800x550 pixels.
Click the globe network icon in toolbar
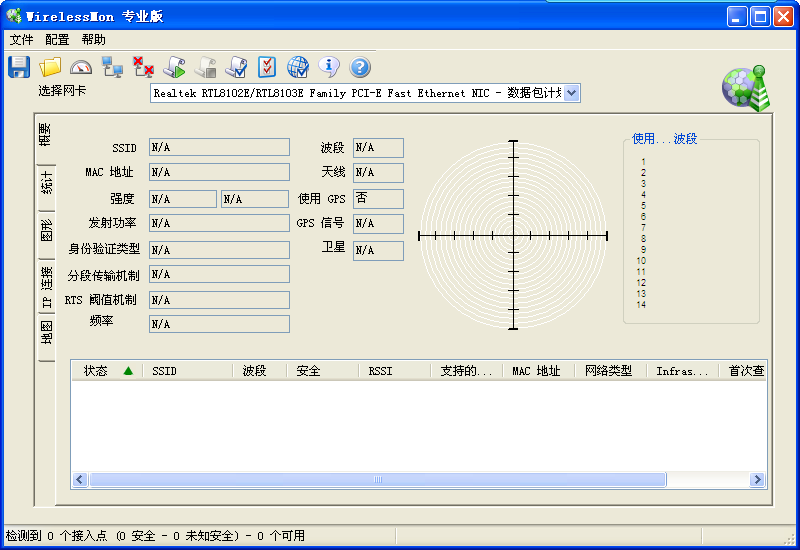click(298, 67)
